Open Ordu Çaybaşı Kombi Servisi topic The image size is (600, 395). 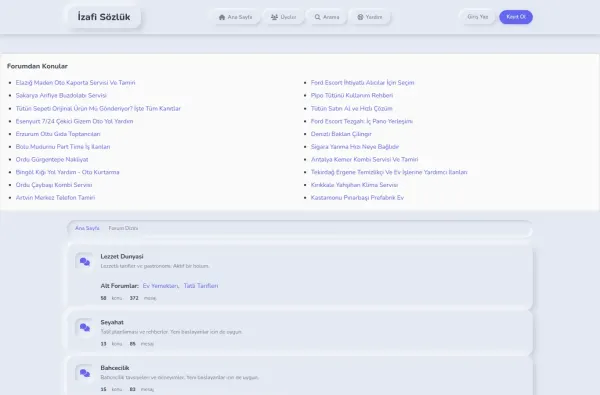pos(54,185)
